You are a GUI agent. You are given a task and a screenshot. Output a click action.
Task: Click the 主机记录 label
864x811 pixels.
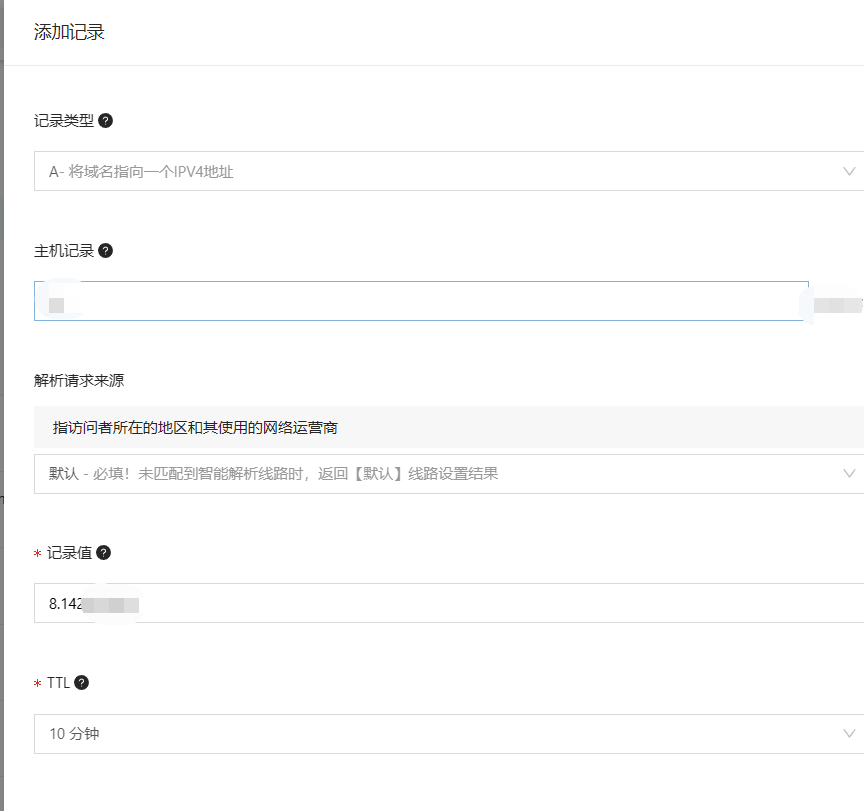(64, 251)
